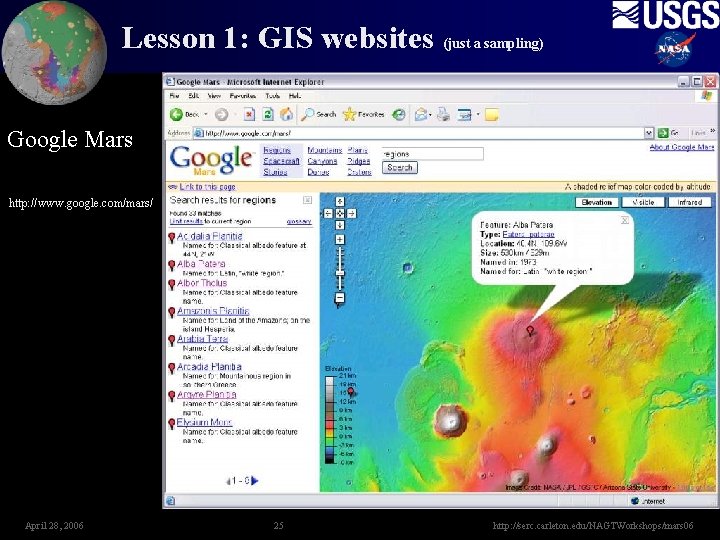
Task: Click Link to this page
Action: pyautogui.click(x=208, y=187)
